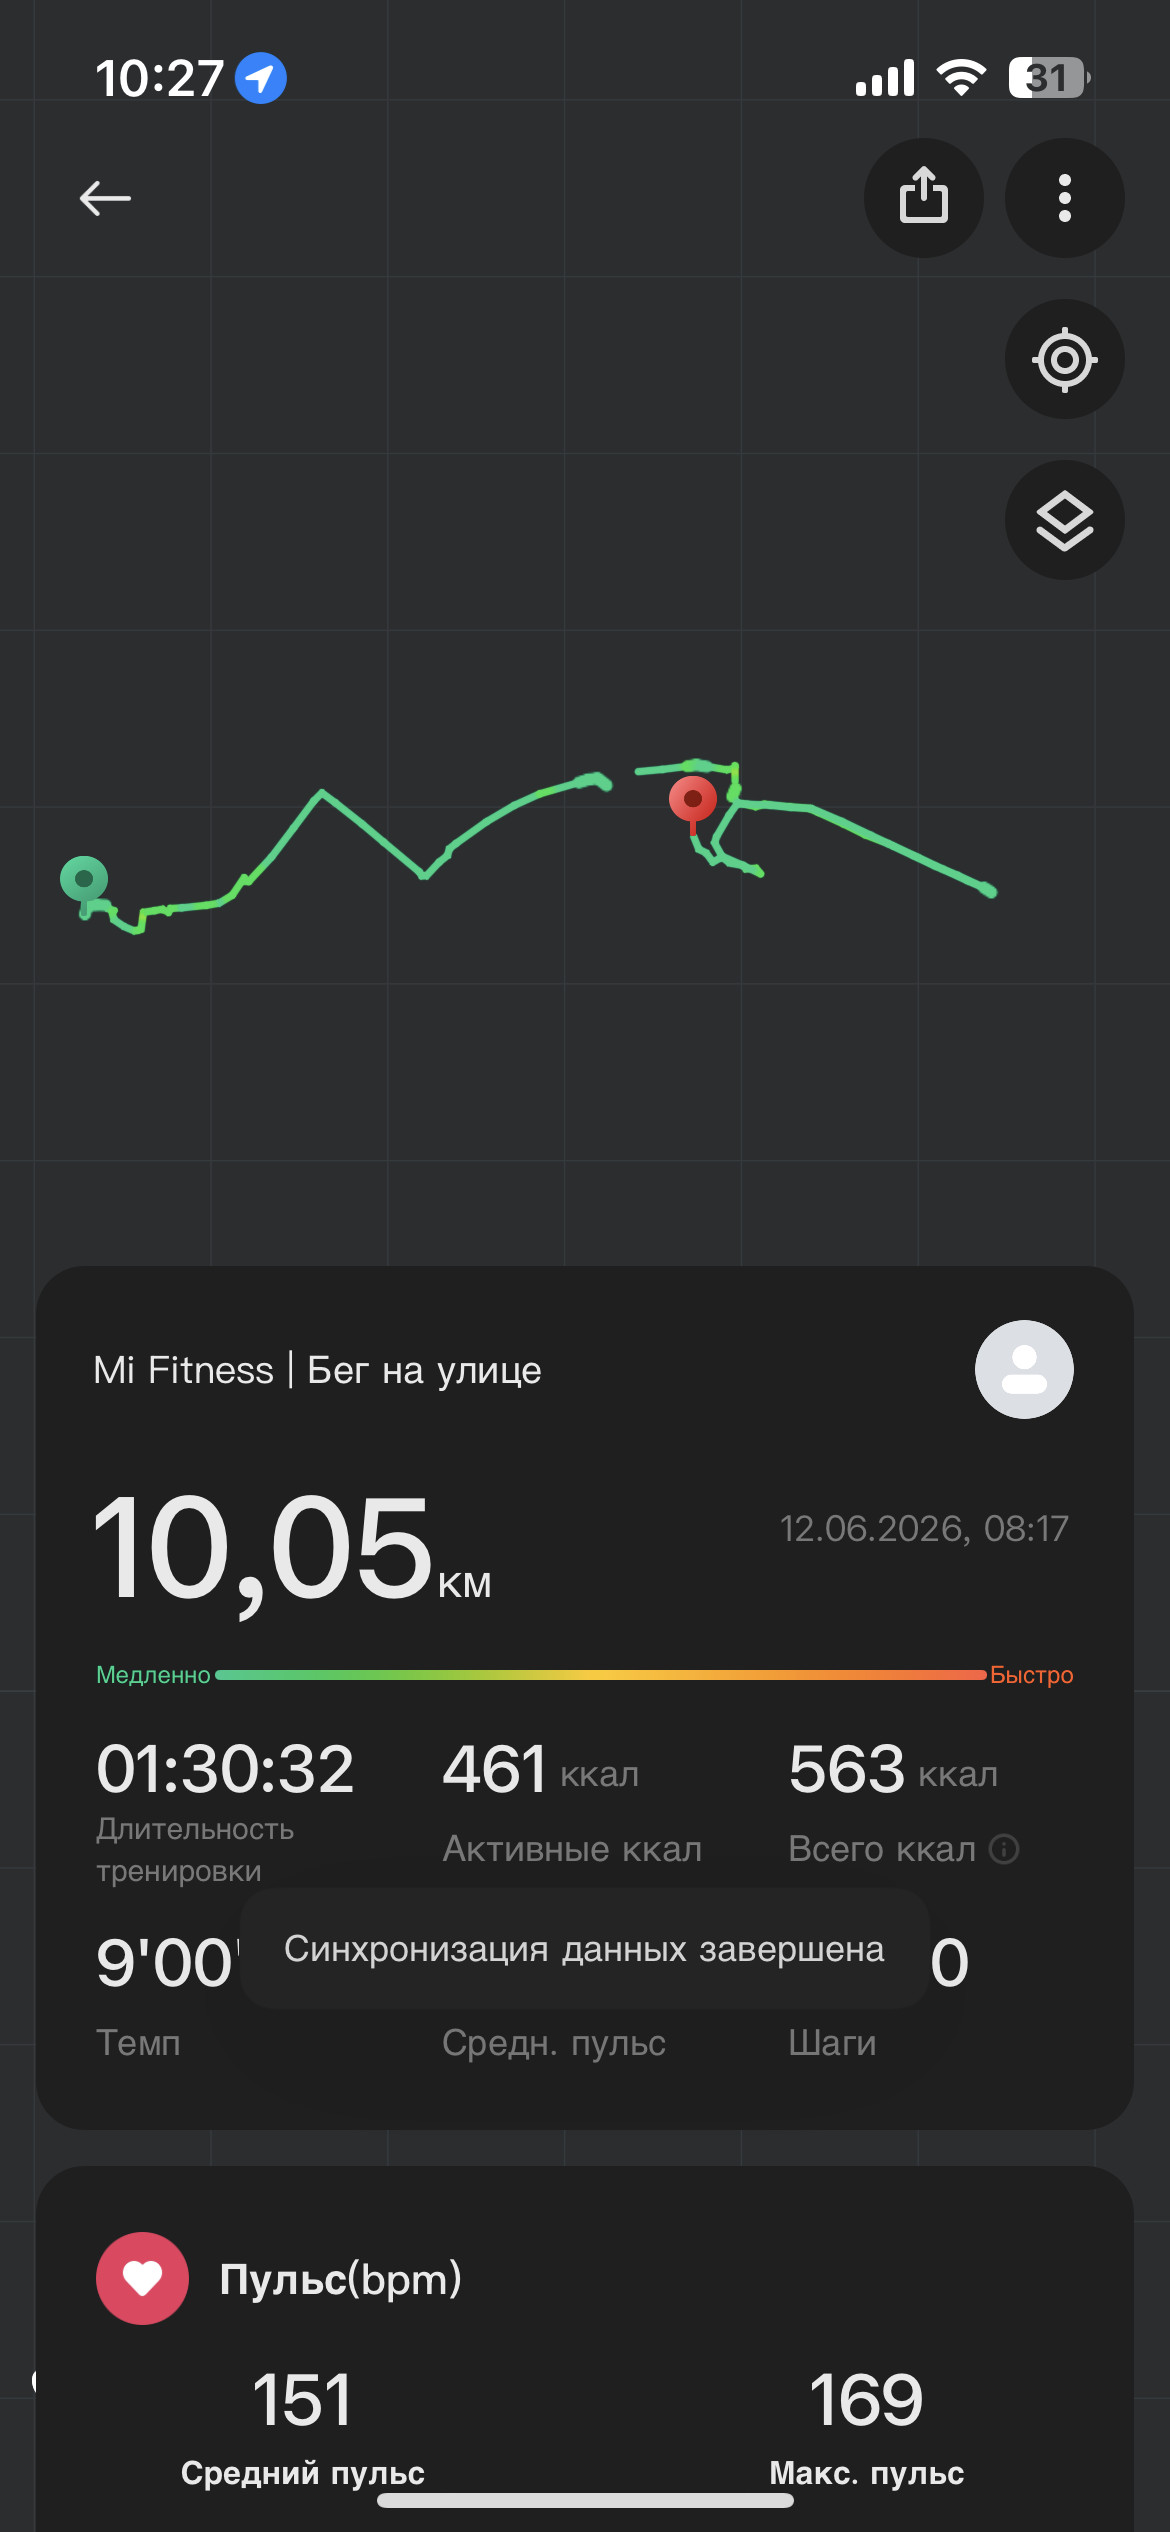1170x2532 pixels.
Task: Tap the Mi Fitness | Бег на улице title
Action: (x=317, y=1370)
